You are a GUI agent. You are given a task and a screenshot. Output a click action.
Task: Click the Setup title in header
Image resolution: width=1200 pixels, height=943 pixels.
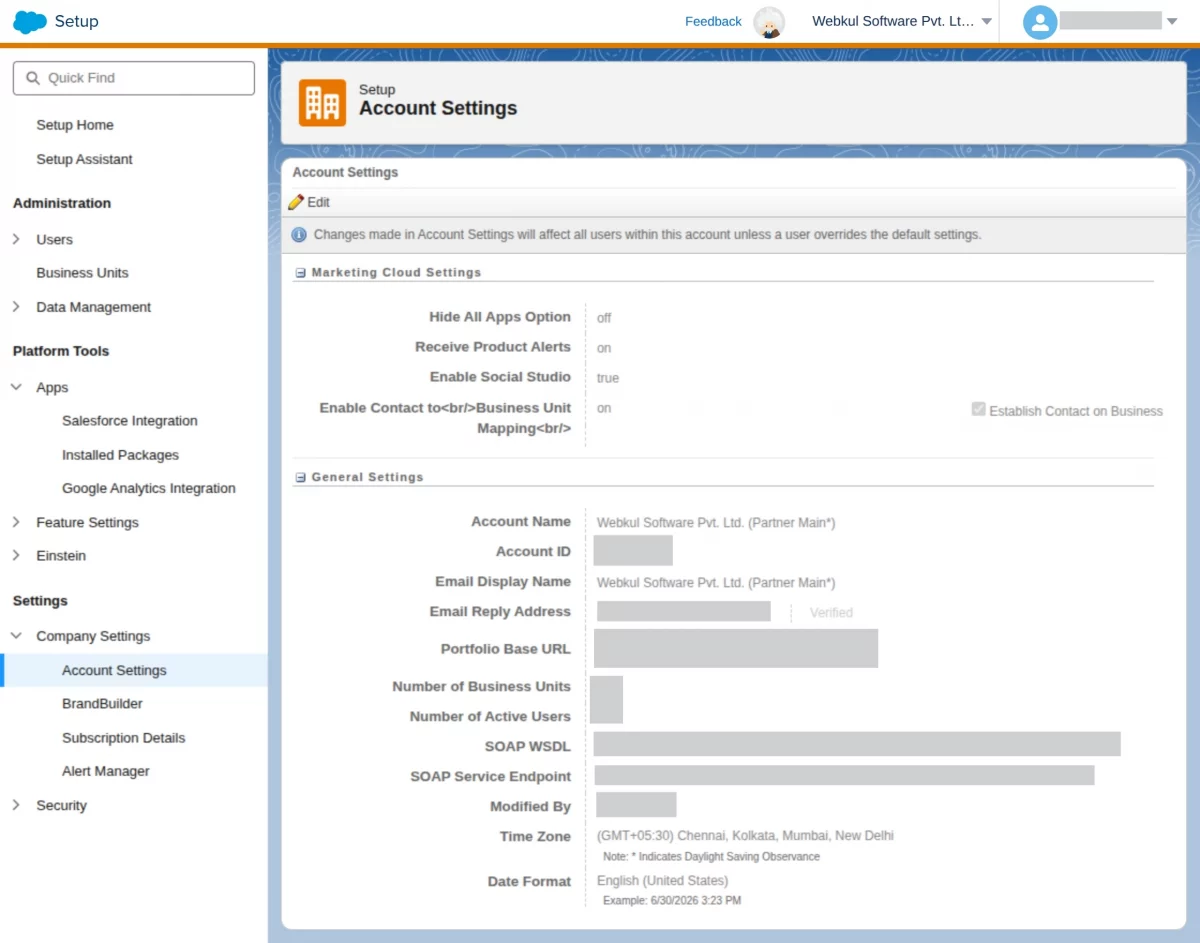(x=76, y=21)
